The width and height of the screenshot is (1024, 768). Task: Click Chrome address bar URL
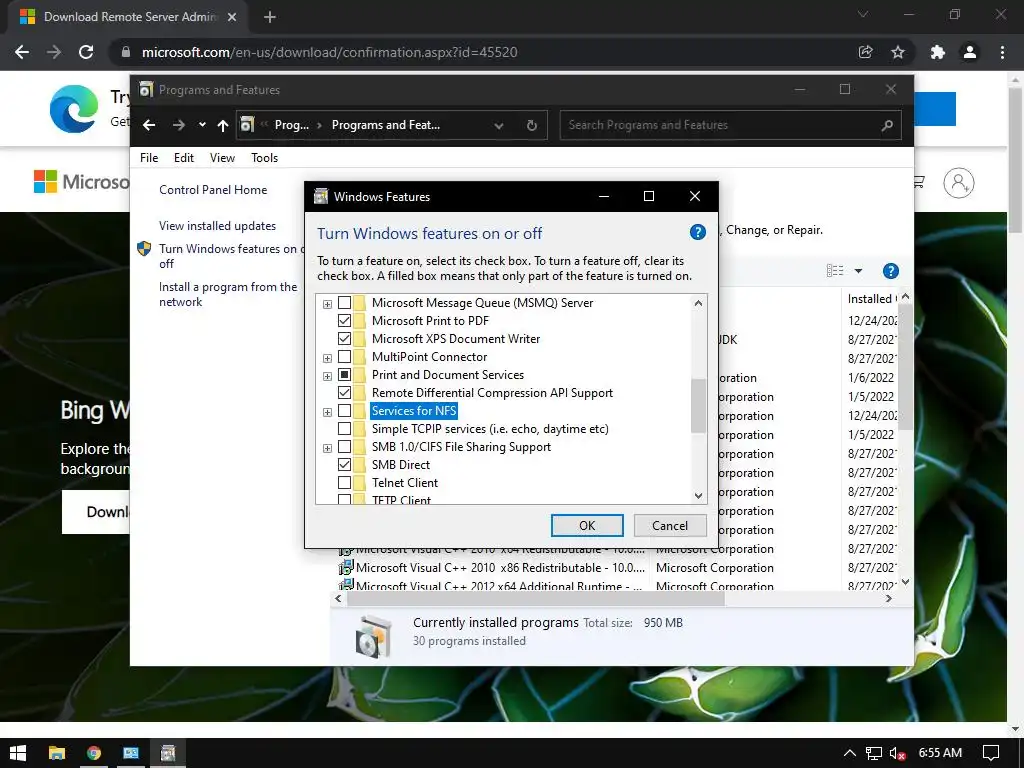coord(330,52)
